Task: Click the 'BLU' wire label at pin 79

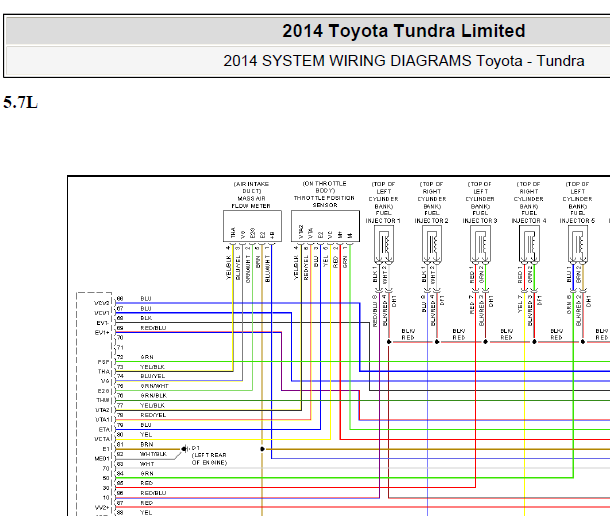Action: point(146,425)
